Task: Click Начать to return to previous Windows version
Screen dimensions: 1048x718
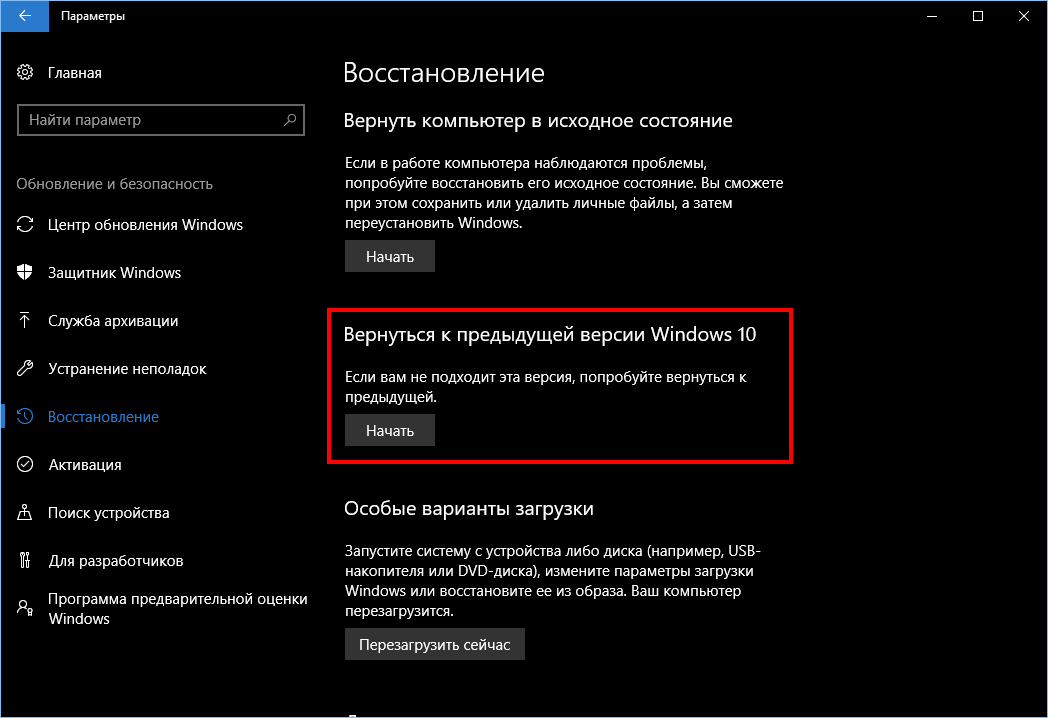Action: click(x=389, y=430)
